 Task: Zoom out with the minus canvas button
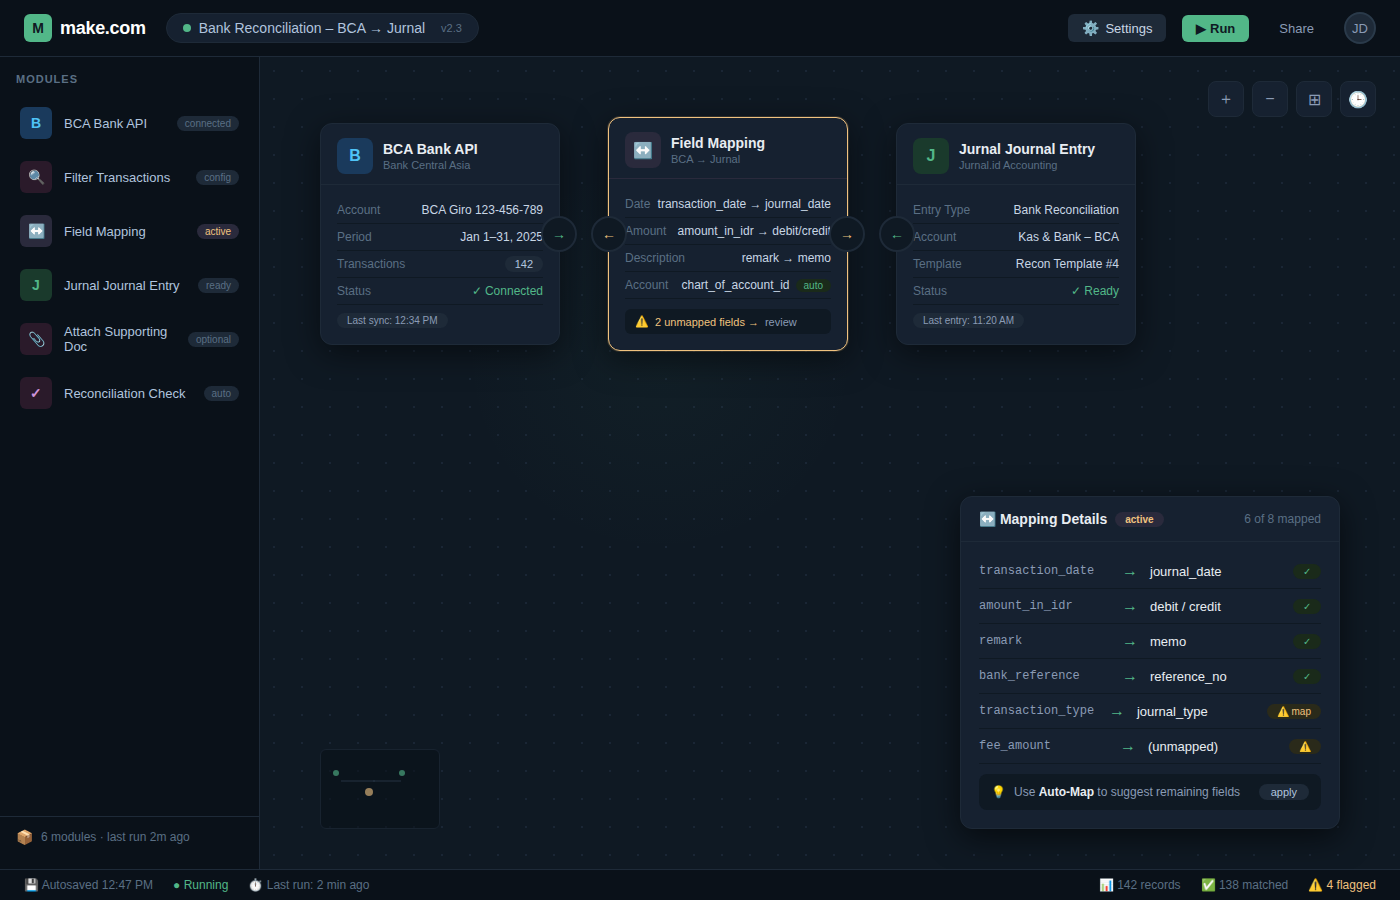tap(1270, 99)
